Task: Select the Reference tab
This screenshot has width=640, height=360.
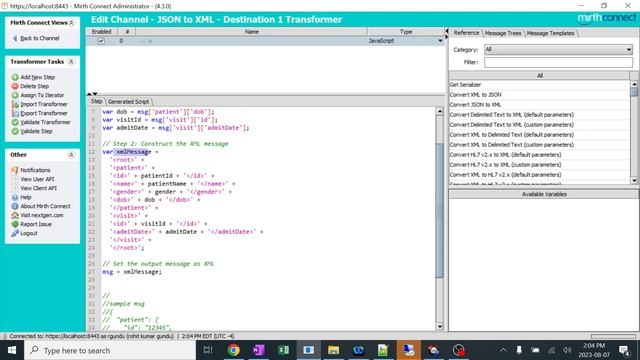Action: click(467, 33)
